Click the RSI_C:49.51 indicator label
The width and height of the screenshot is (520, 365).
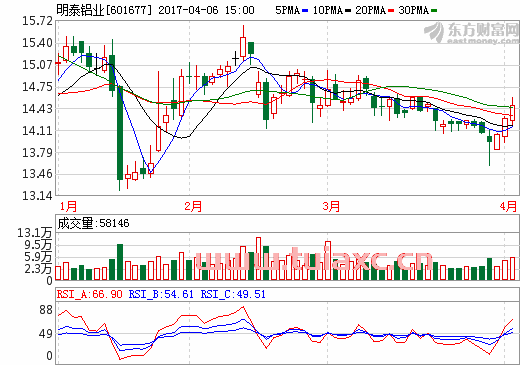(233, 294)
